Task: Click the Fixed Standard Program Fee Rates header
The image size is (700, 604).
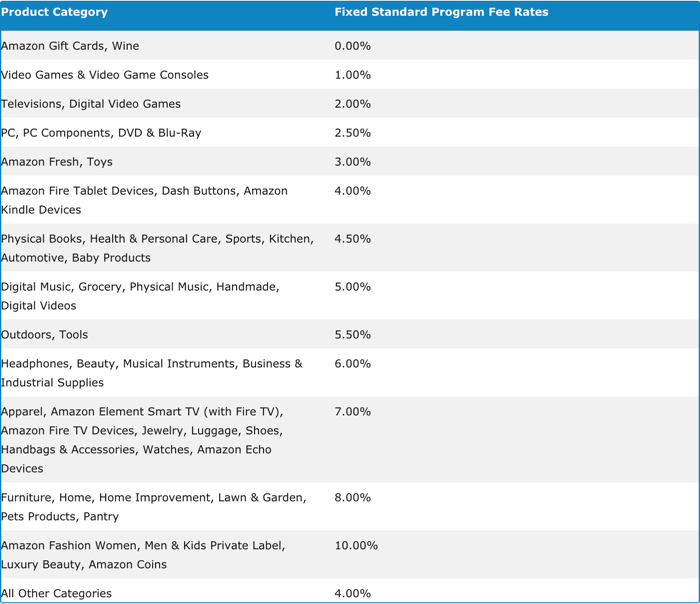Action: (441, 13)
